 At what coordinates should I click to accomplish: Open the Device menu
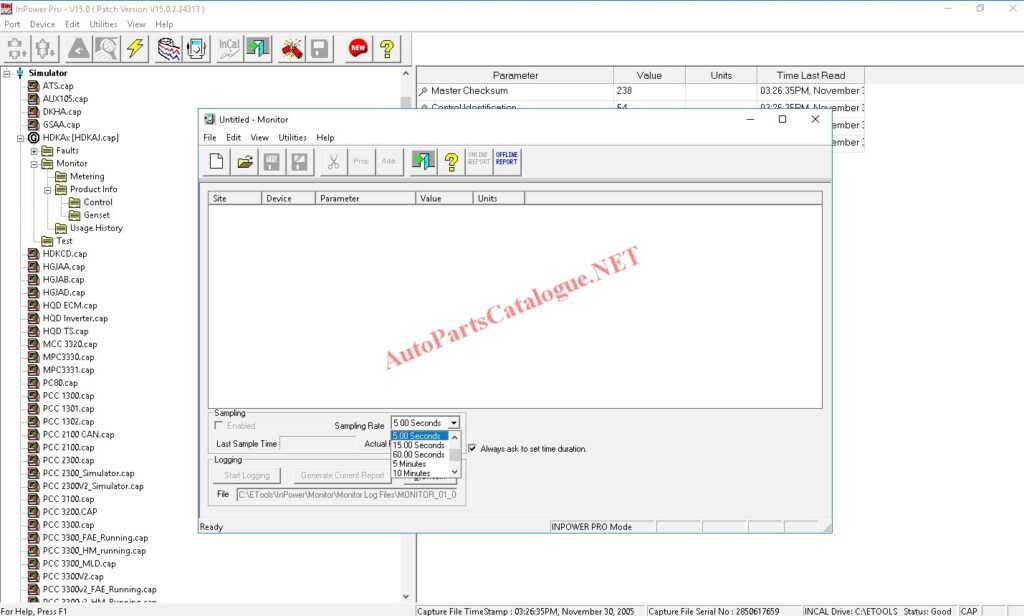[x=41, y=23]
